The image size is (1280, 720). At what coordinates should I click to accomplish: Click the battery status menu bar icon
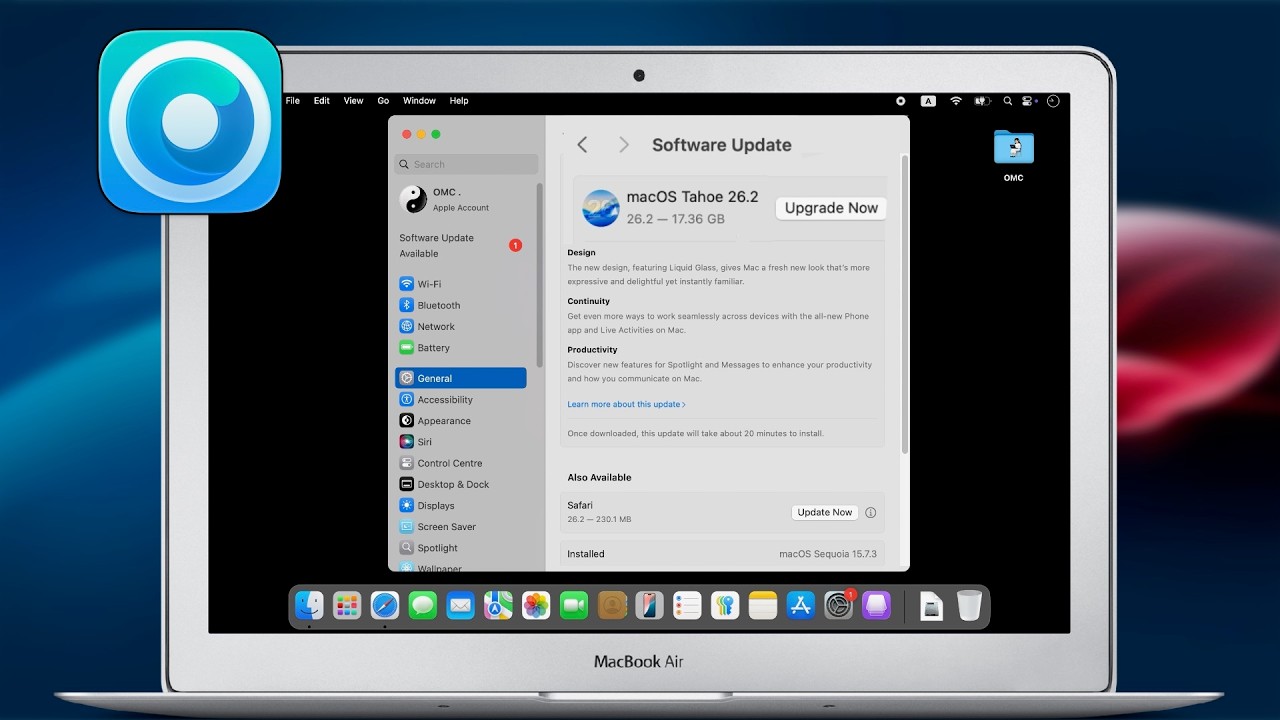point(983,101)
